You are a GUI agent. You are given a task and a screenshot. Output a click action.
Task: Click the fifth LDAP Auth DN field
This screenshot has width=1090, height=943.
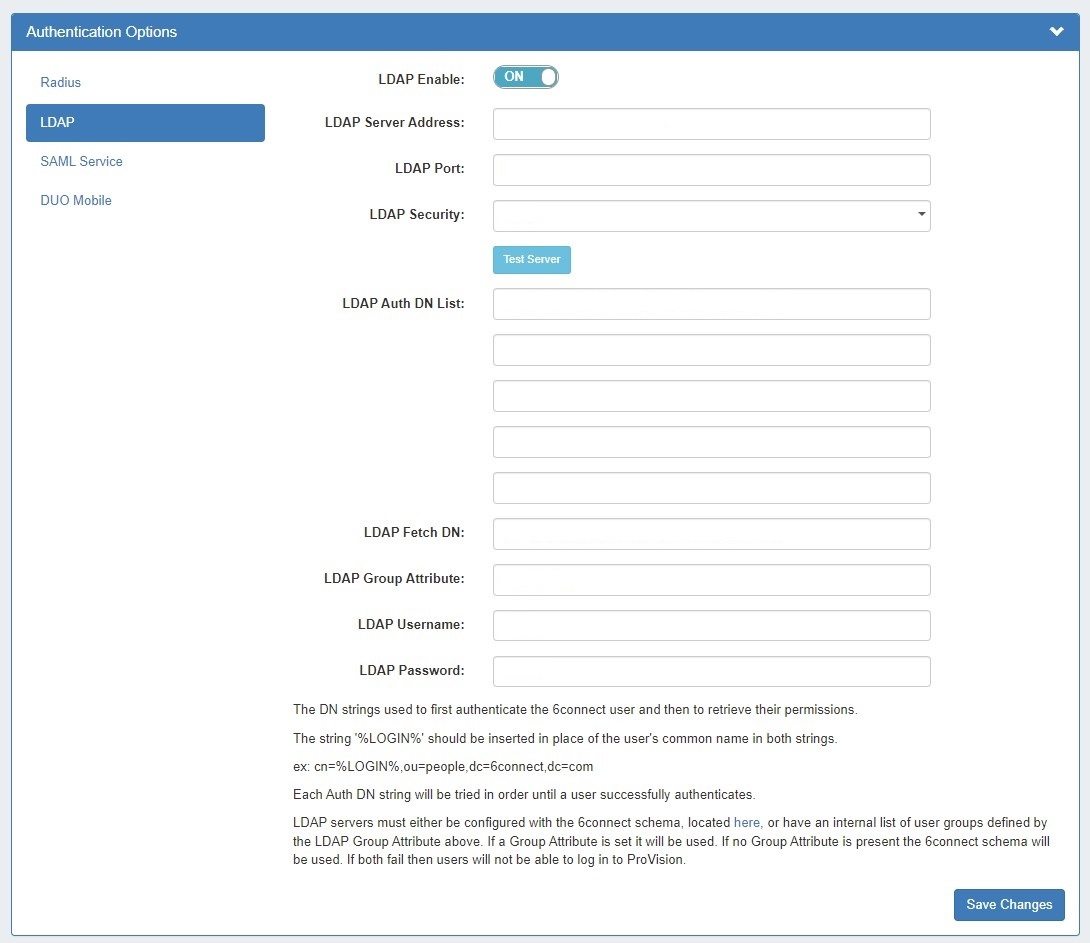(x=711, y=488)
